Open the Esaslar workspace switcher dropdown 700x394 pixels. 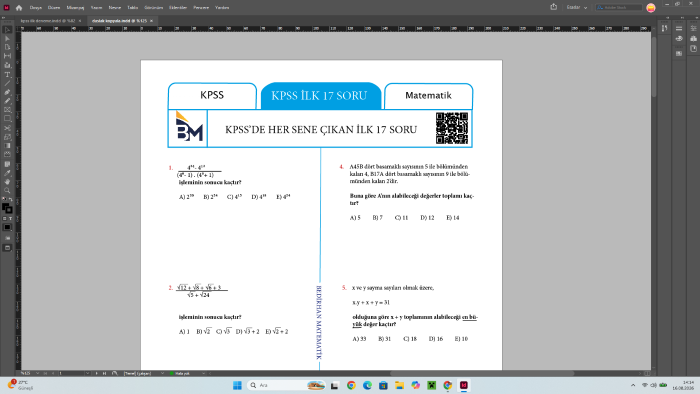tap(577, 8)
